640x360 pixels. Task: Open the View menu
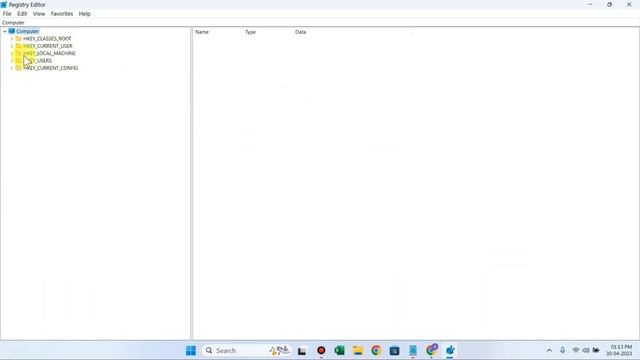tap(39, 13)
